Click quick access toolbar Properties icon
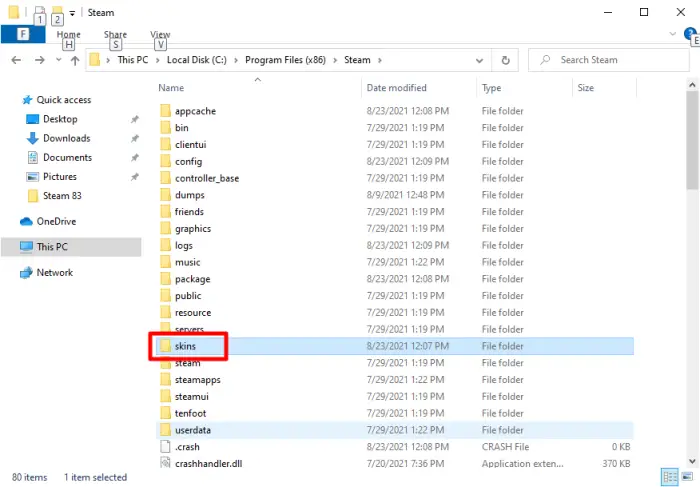Viewport: 700px width, 487px height. [x=39, y=13]
